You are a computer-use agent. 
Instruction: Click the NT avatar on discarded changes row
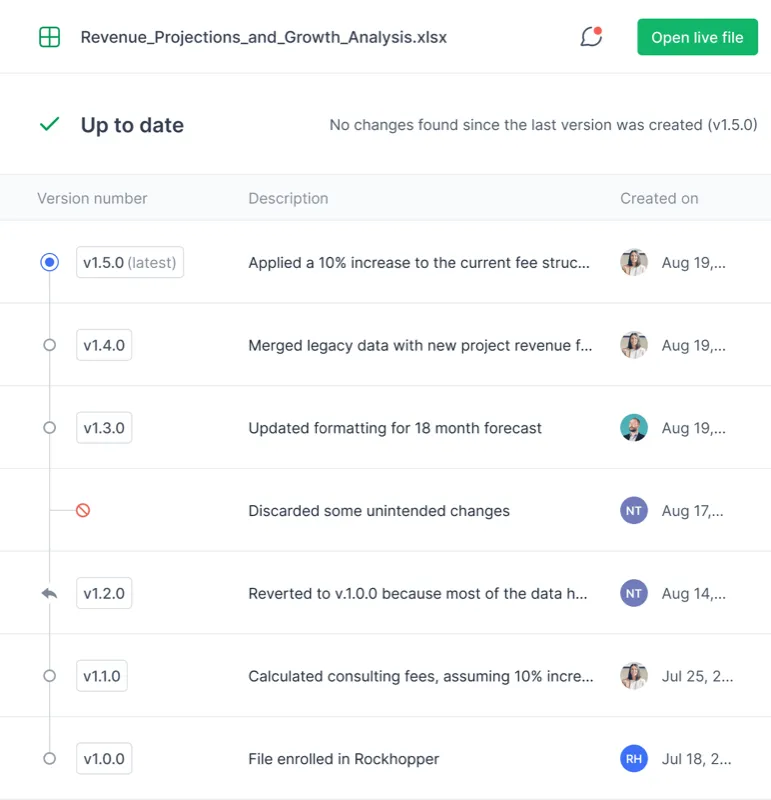click(633, 511)
